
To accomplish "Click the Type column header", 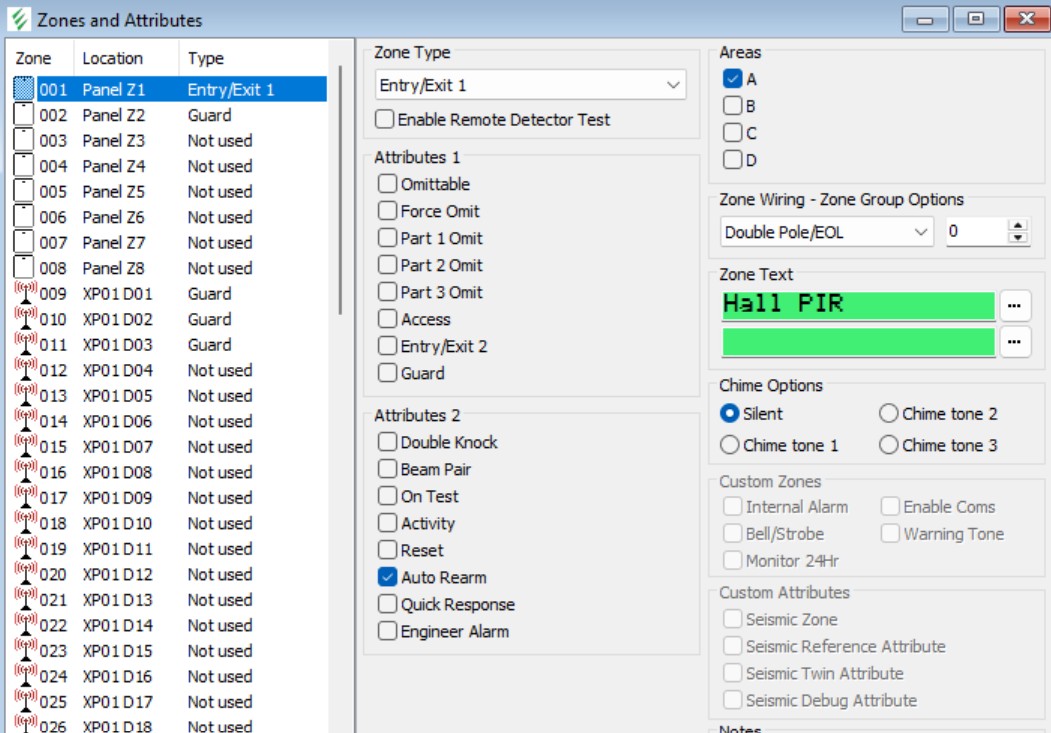I will click(x=206, y=58).
